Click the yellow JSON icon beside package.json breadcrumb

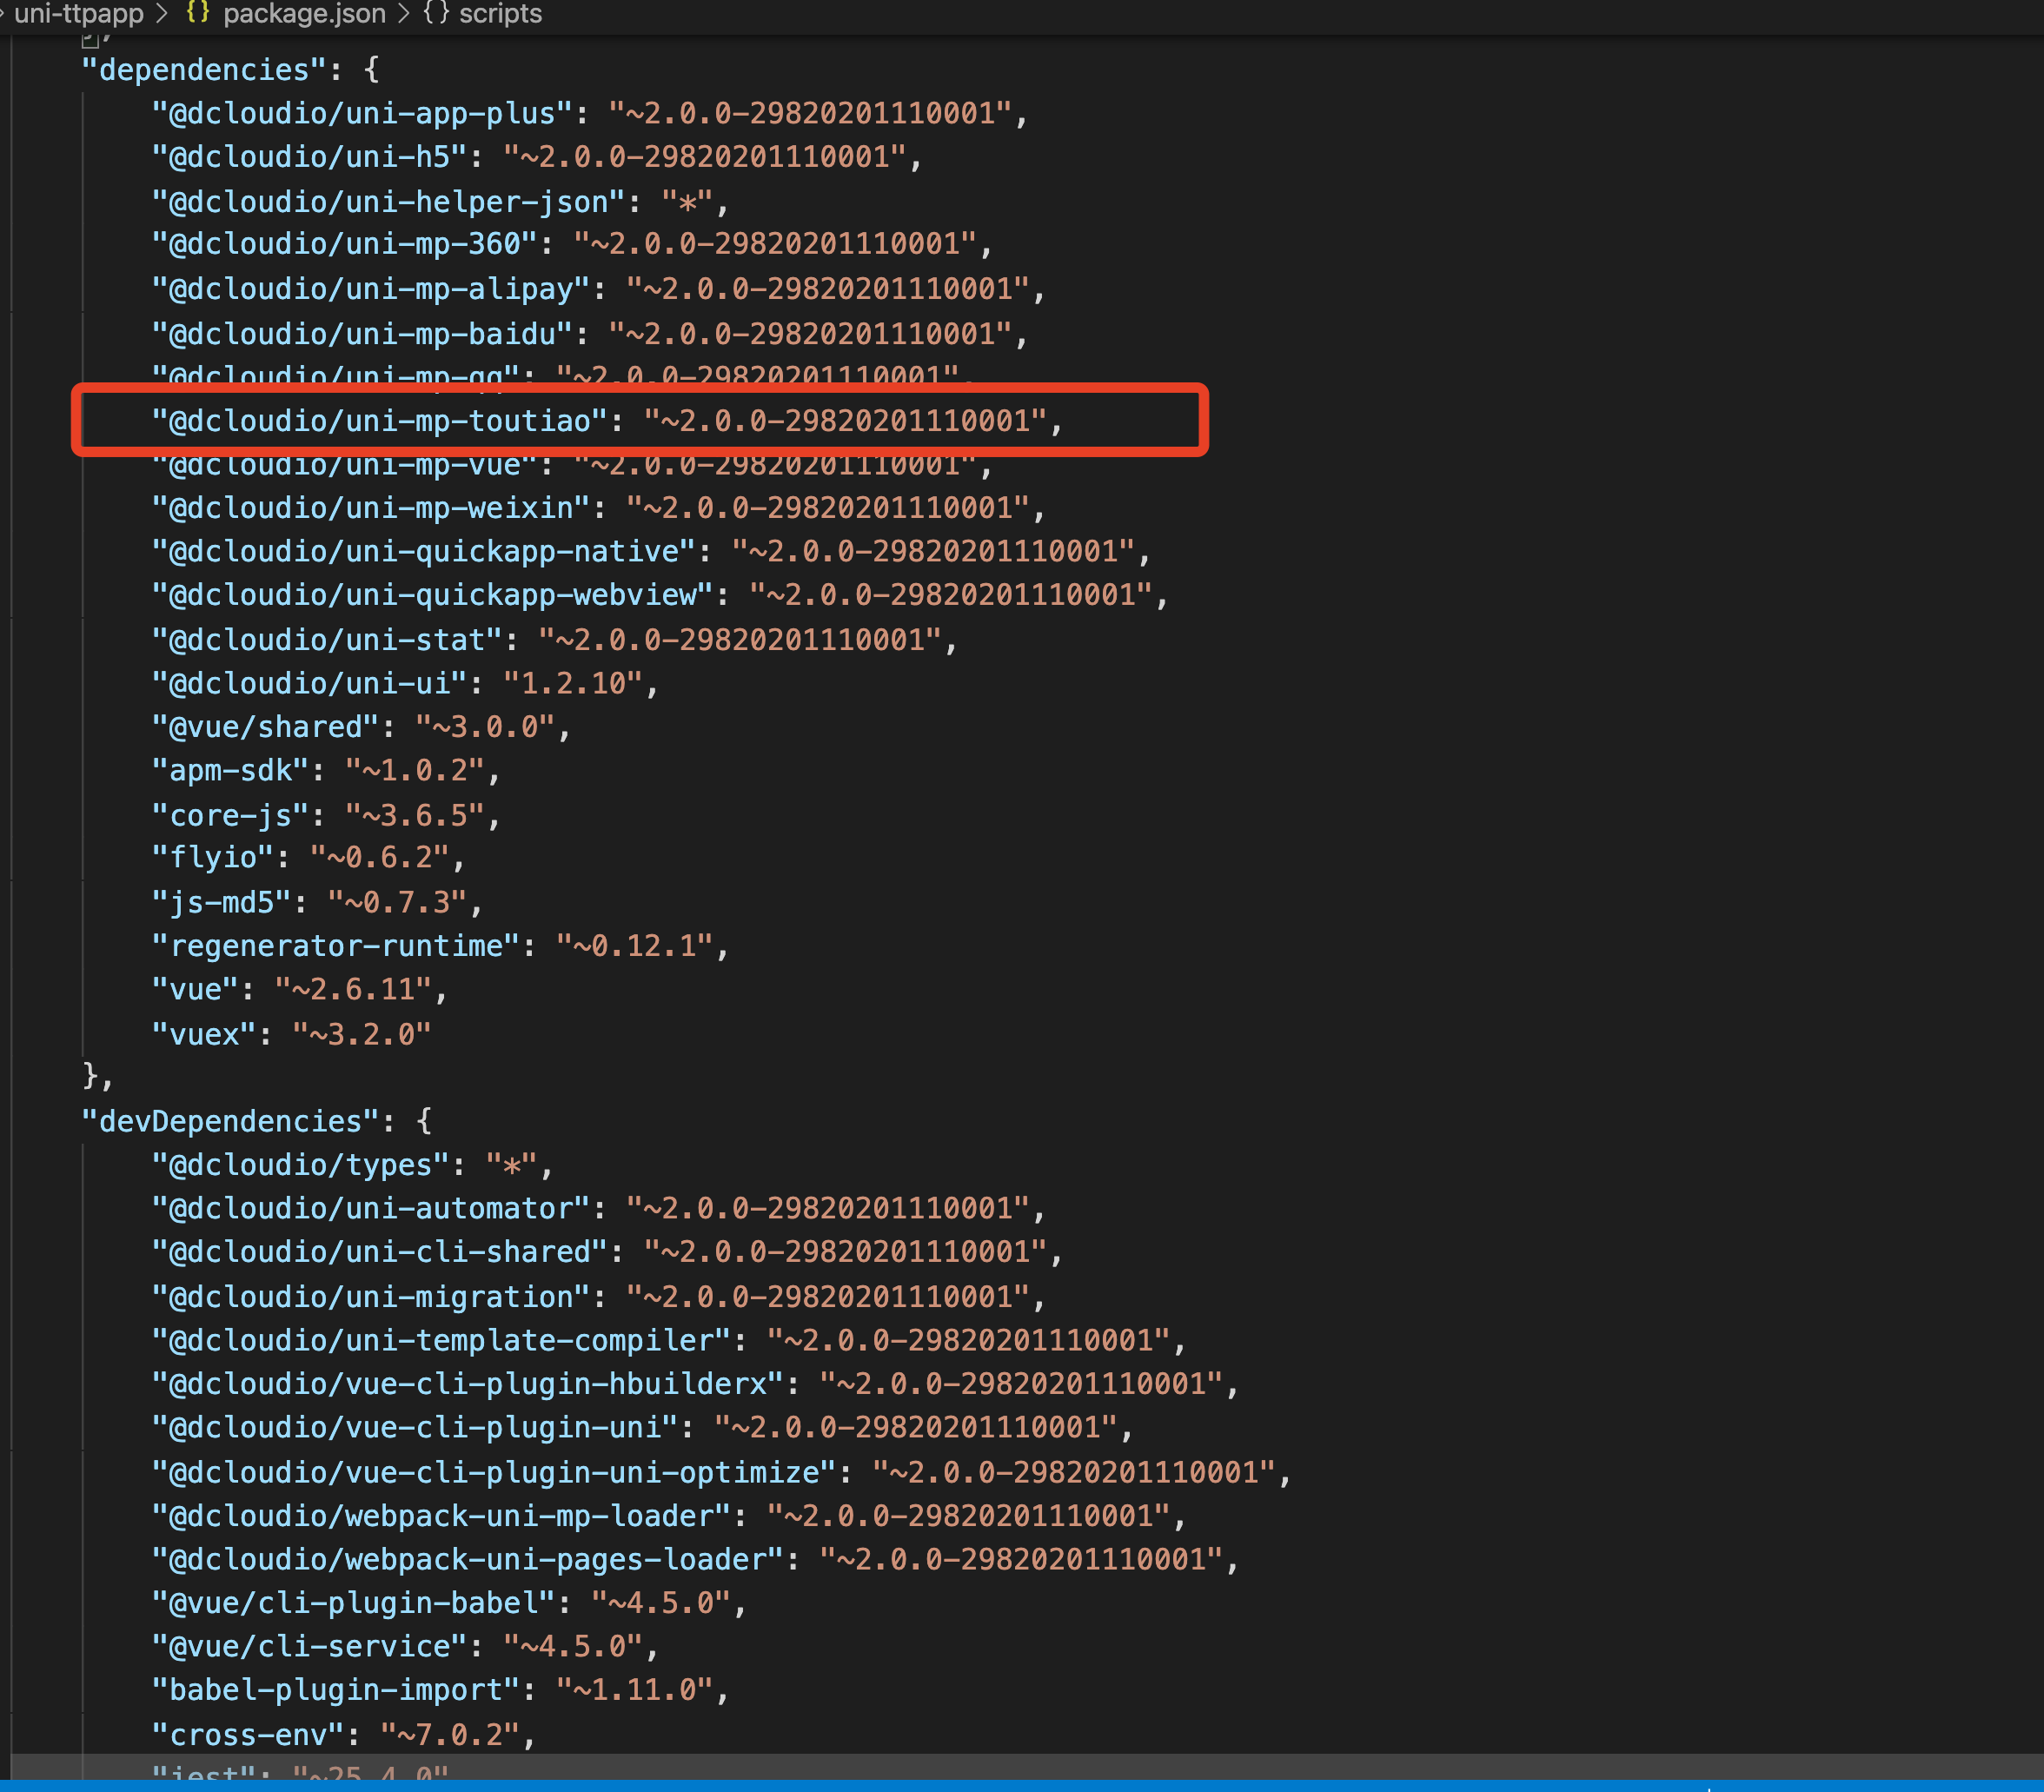(198, 13)
